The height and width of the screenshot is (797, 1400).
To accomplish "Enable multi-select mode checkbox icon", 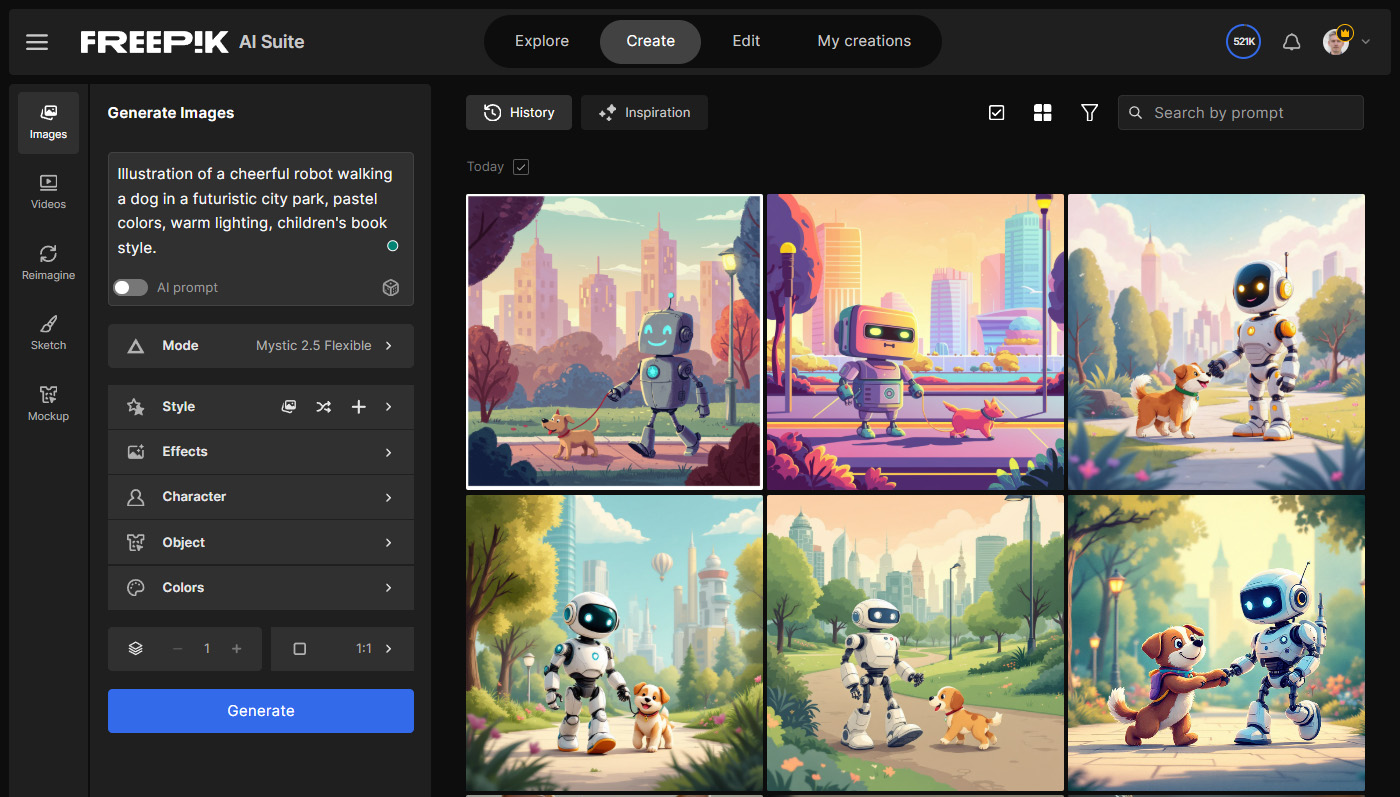I will pos(996,113).
